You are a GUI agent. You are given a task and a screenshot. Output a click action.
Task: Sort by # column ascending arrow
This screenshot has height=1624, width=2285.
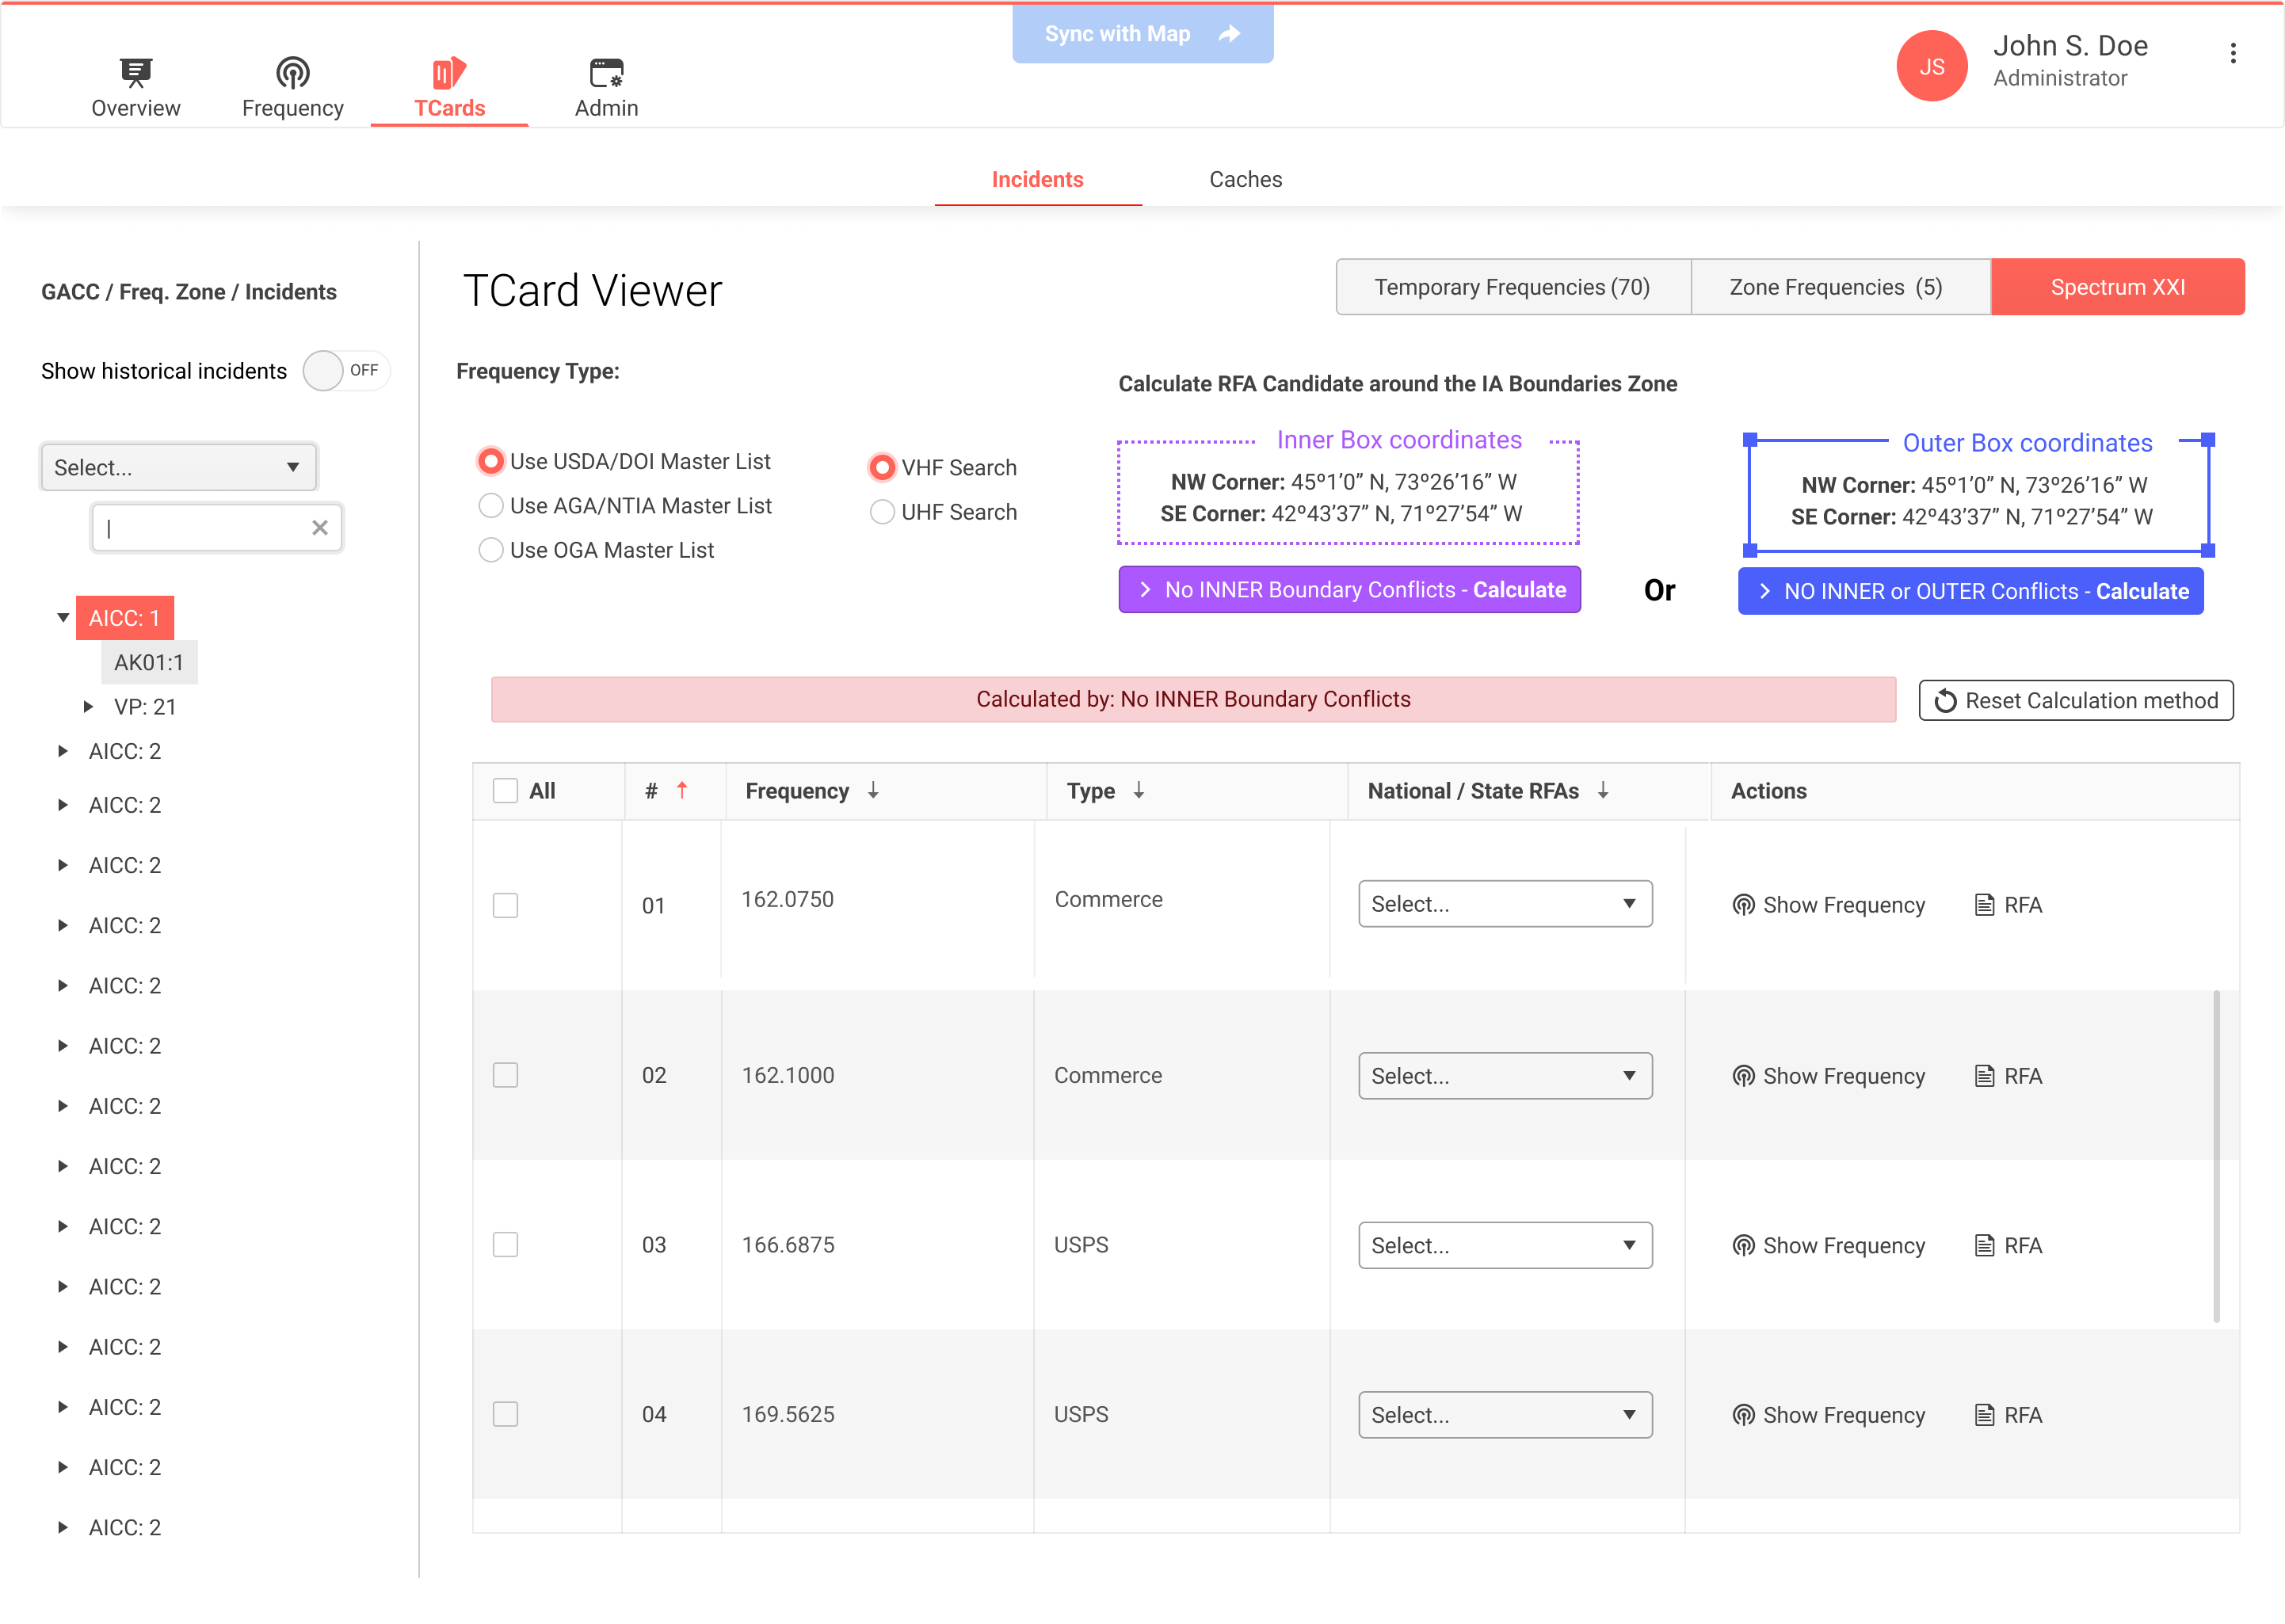click(682, 790)
